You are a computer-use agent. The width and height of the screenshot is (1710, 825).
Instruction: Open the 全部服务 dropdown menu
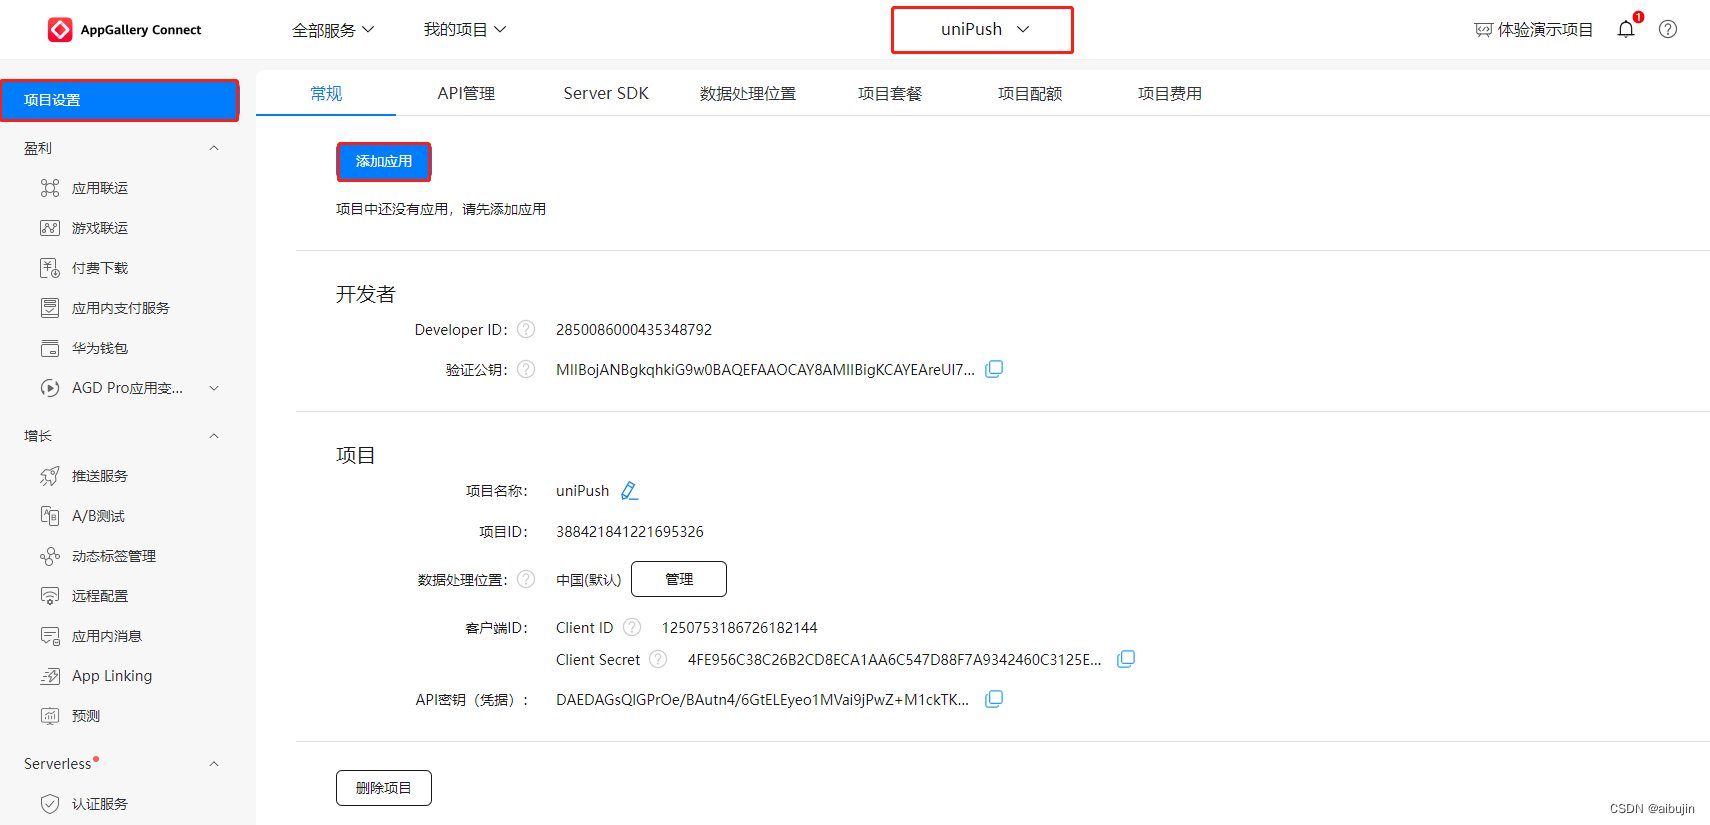click(x=333, y=30)
